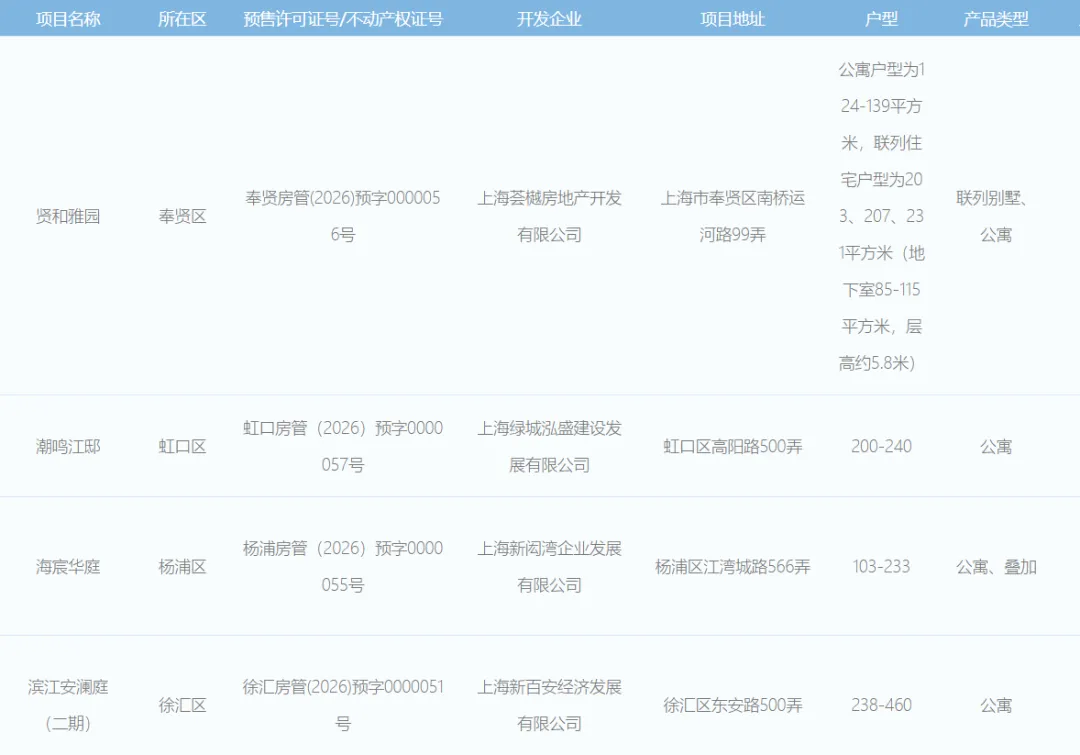Click the 项目名称 column header
Screen dimensions: 1080x755
(x=65, y=17)
